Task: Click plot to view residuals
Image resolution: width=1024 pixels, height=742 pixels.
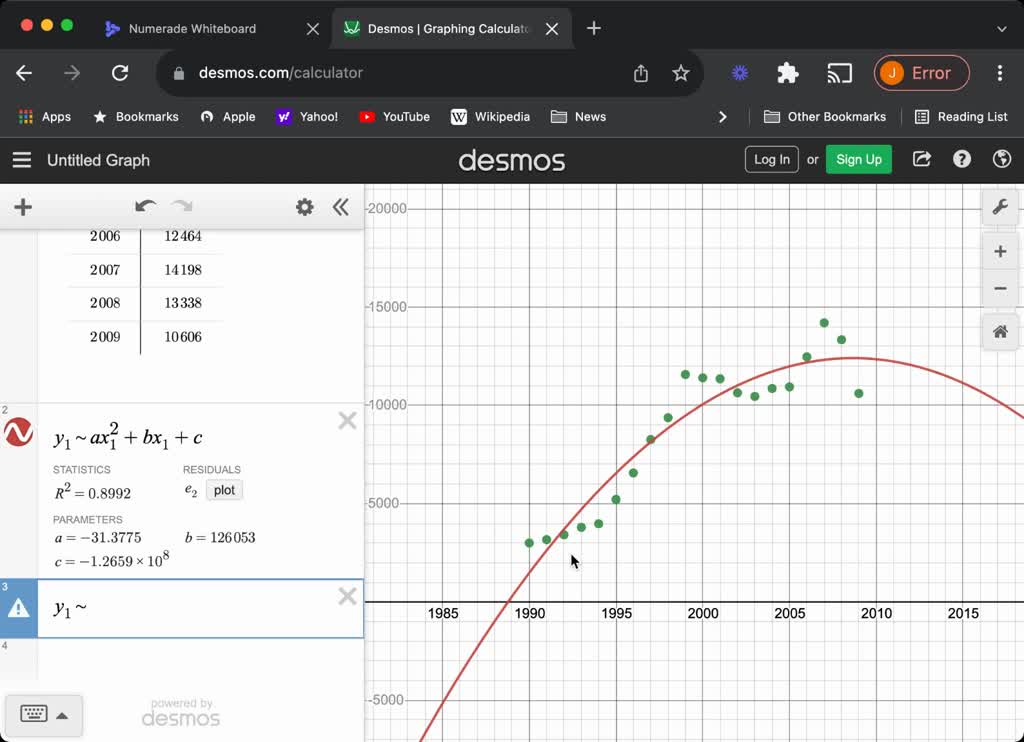Action: (224, 490)
